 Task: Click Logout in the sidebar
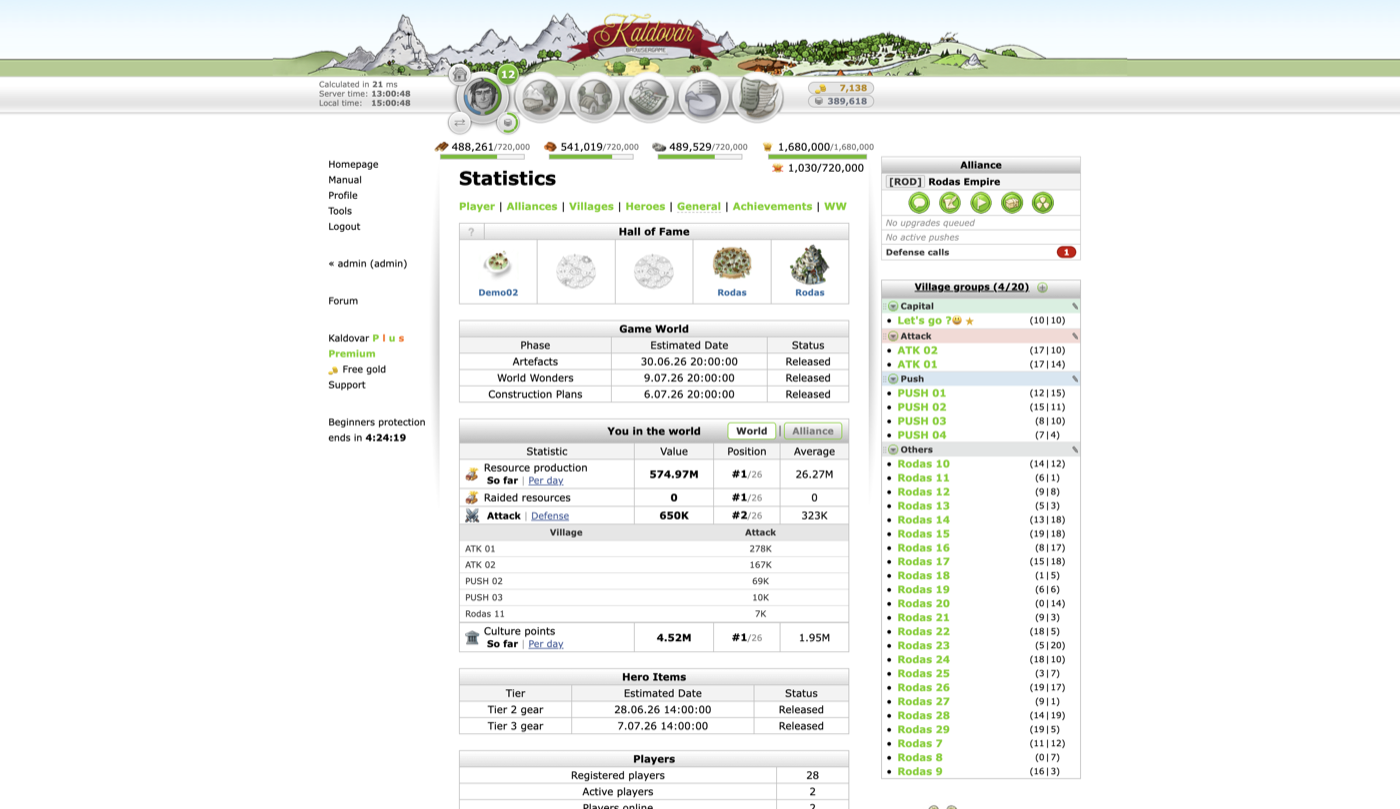(344, 227)
